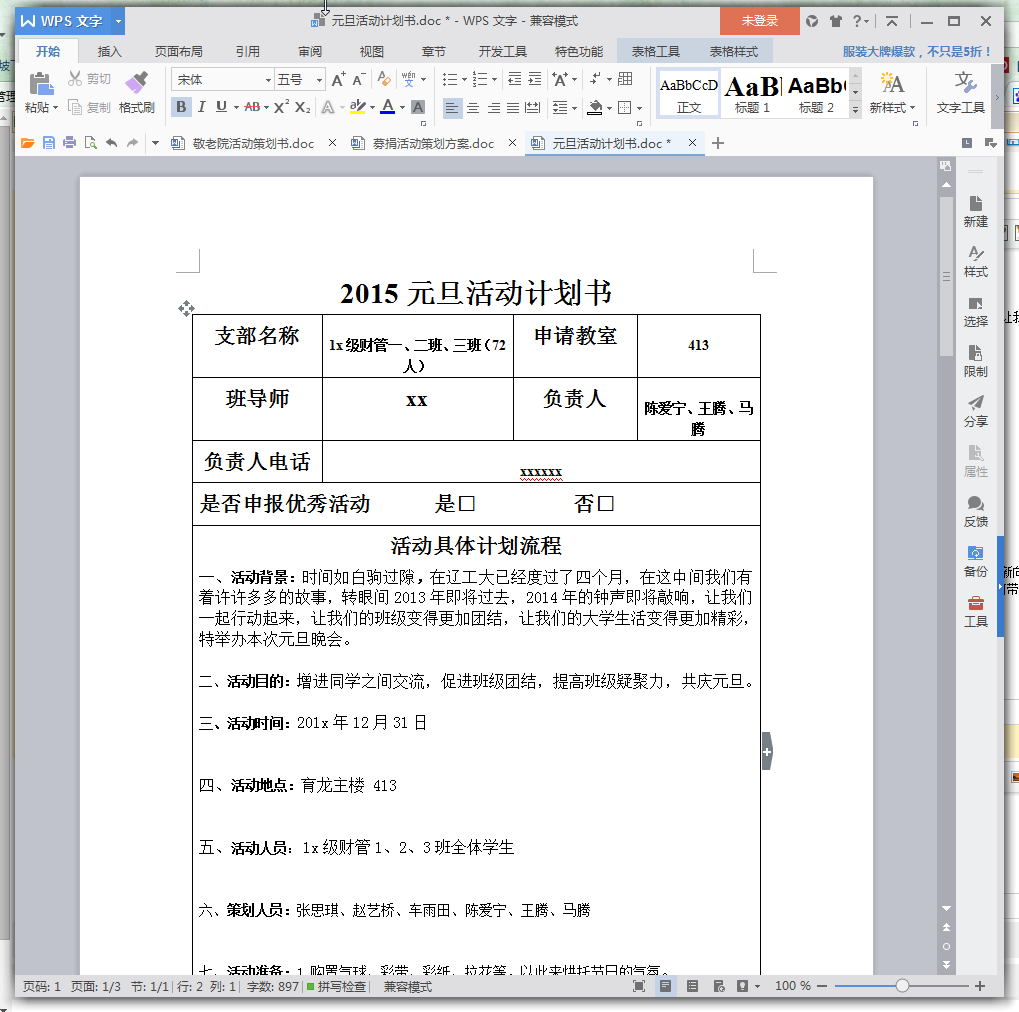
Task: Click the 未登录 login button
Action: 758,20
